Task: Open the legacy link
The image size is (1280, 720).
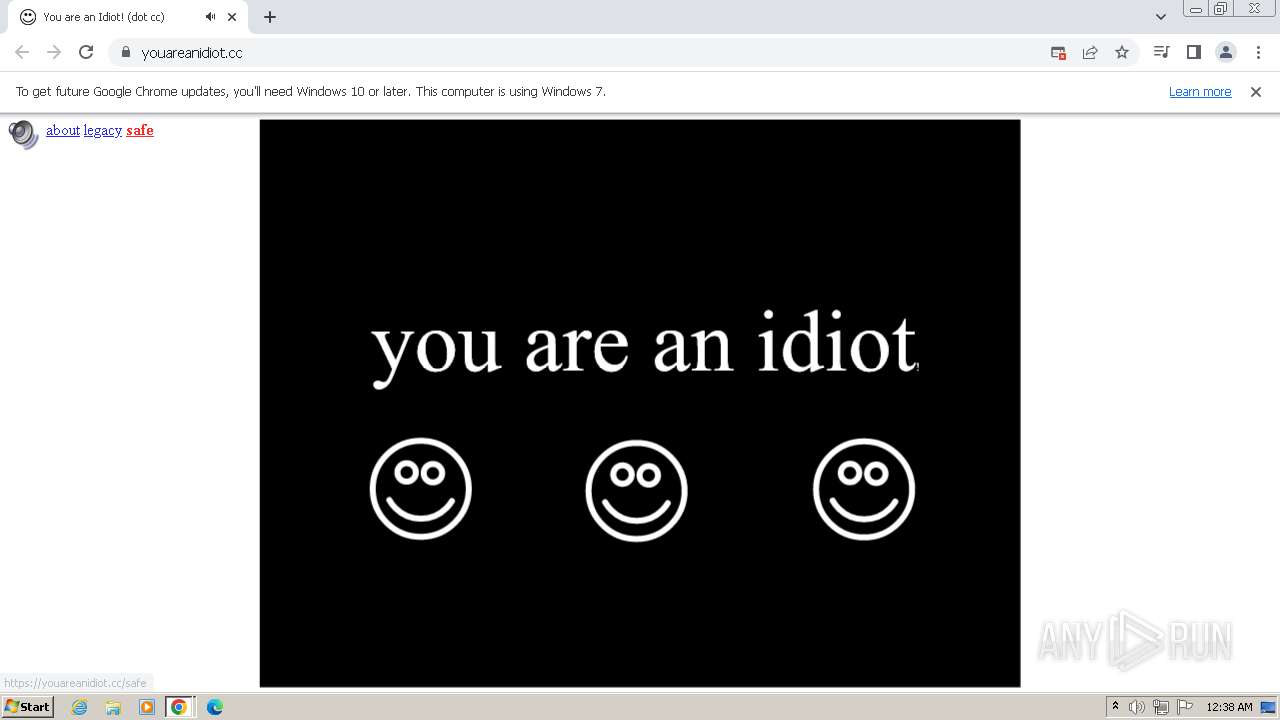Action: click(x=103, y=130)
